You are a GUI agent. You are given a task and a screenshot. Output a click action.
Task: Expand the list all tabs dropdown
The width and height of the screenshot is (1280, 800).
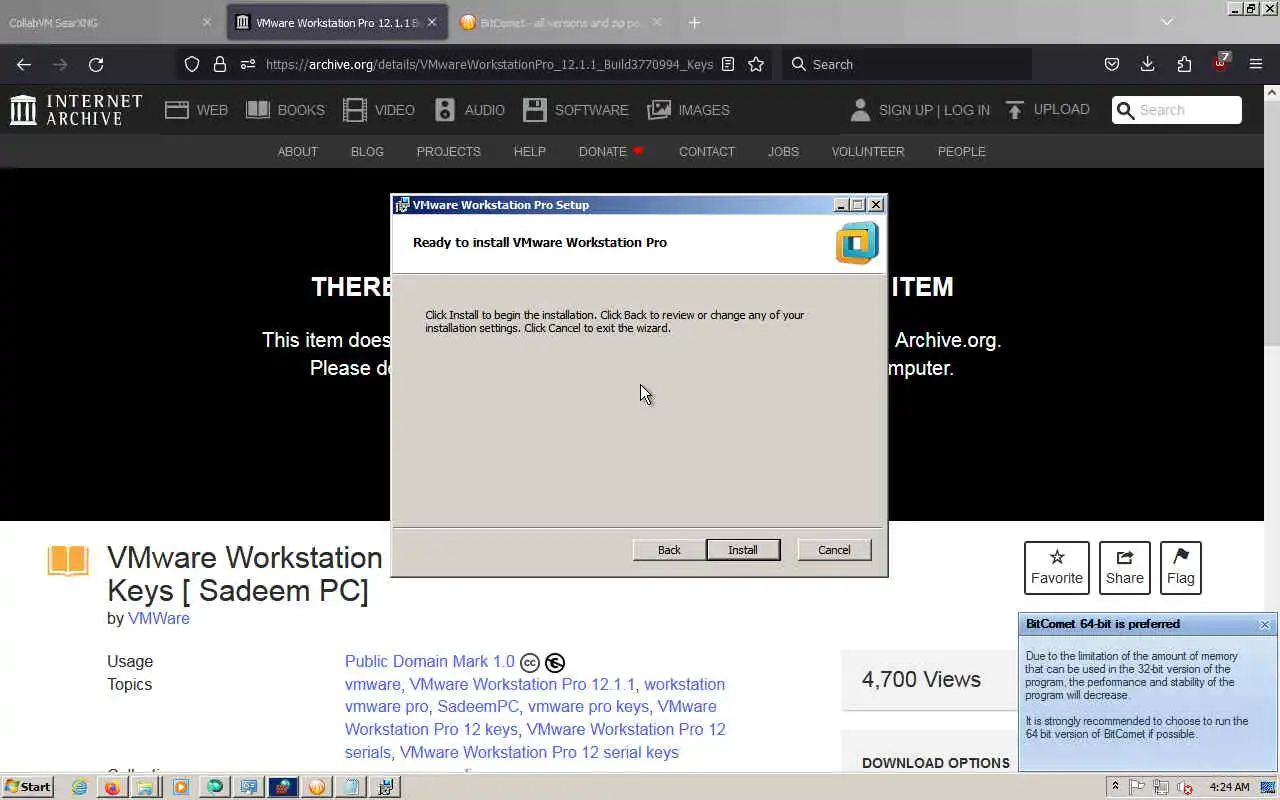tap(1166, 22)
